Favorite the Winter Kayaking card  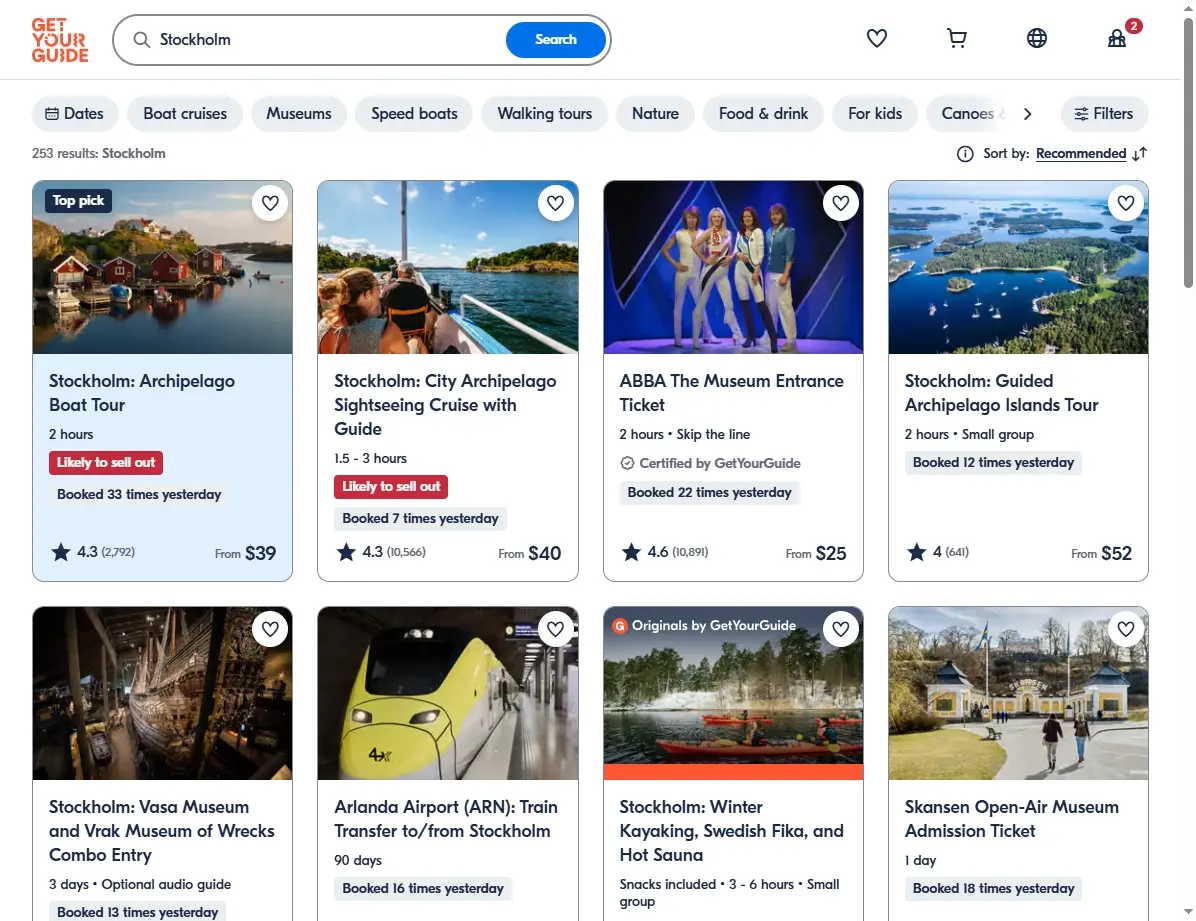pyautogui.click(x=841, y=629)
